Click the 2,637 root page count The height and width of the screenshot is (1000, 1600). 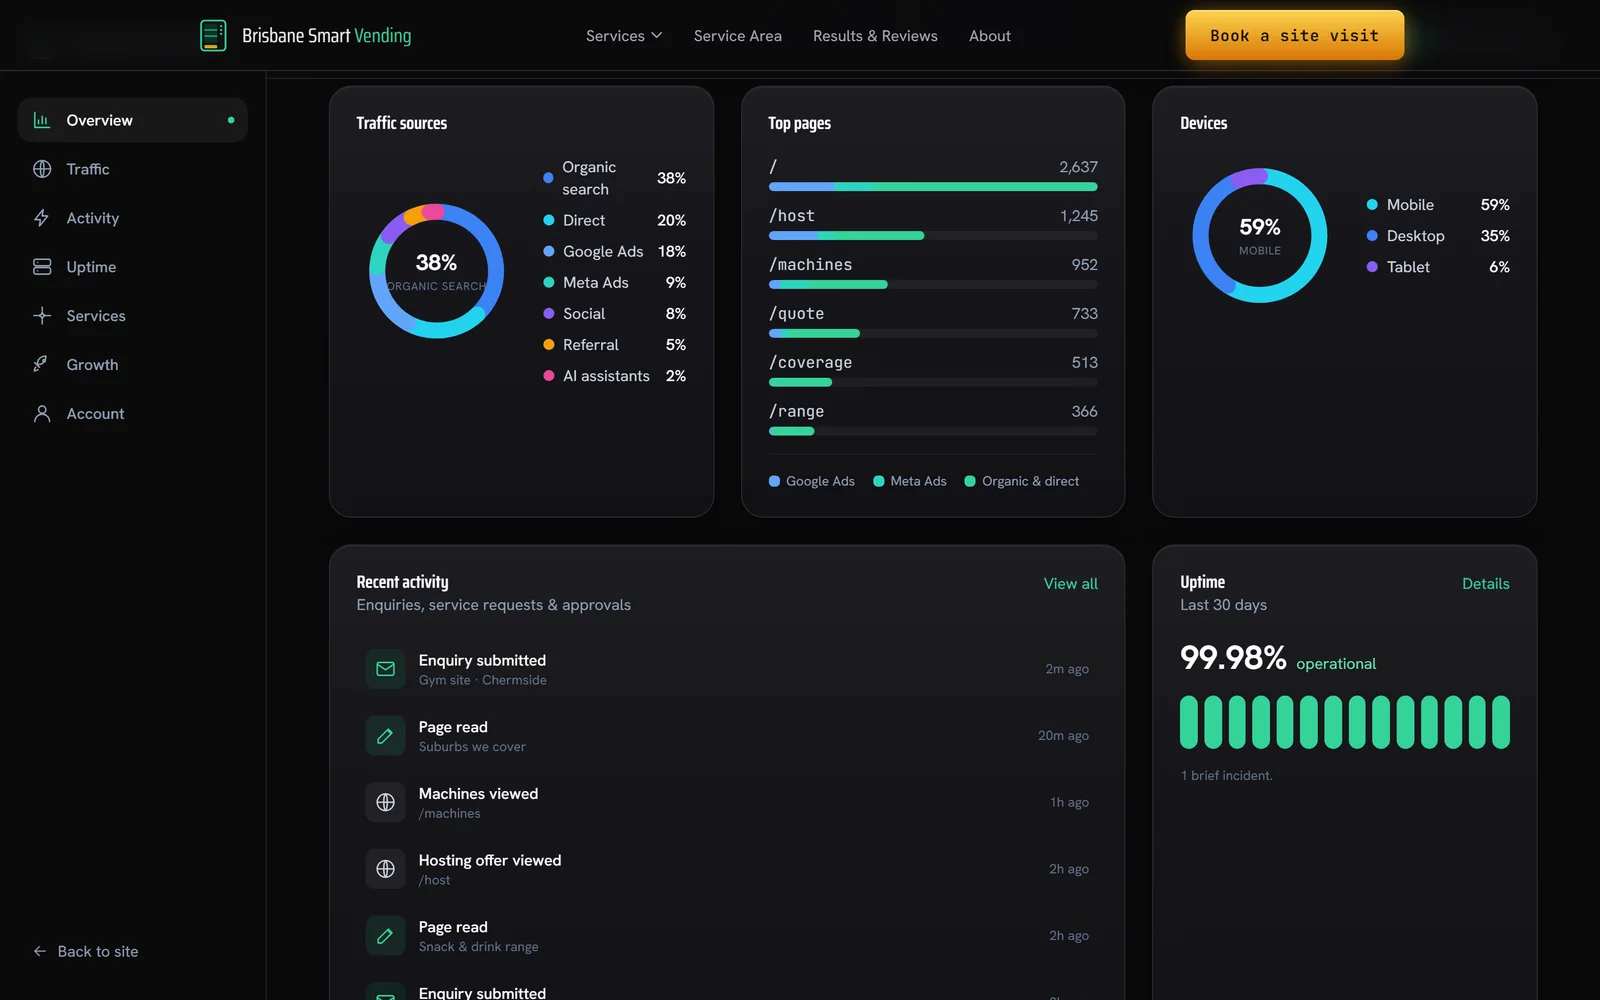[1078, 167]
